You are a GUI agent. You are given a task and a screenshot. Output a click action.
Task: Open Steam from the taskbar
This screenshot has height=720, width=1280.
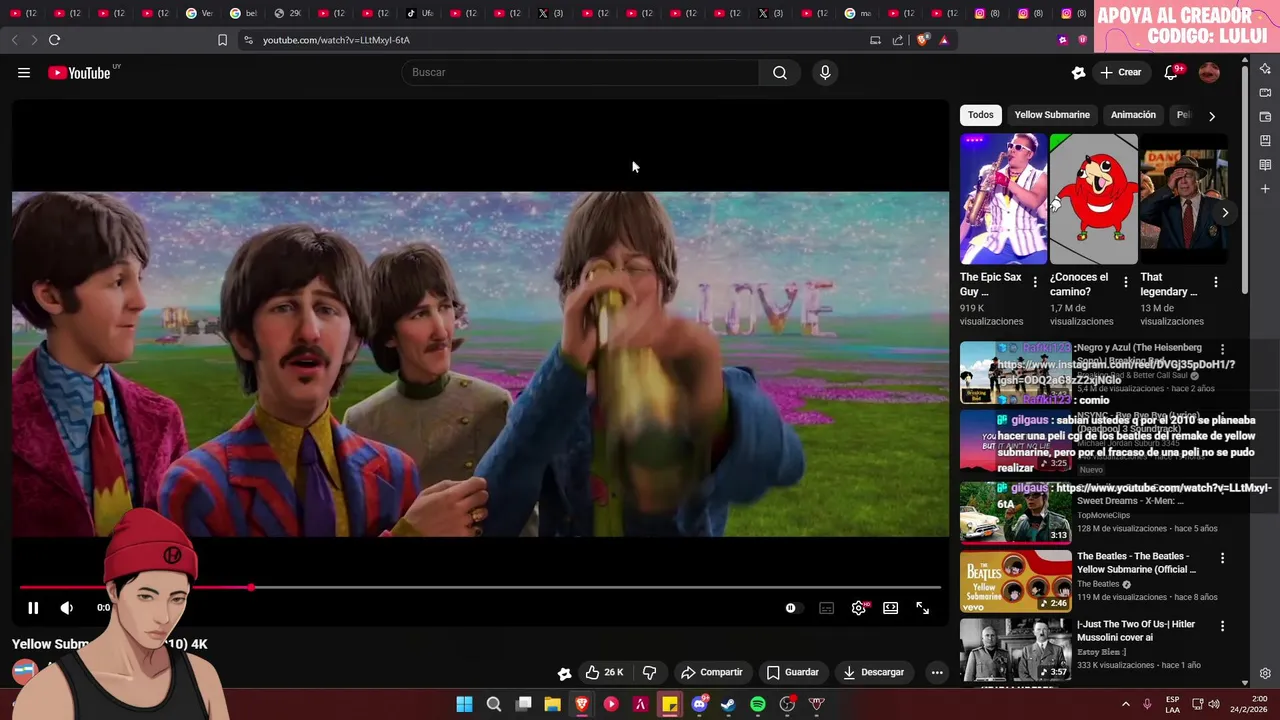coord(728,704)
